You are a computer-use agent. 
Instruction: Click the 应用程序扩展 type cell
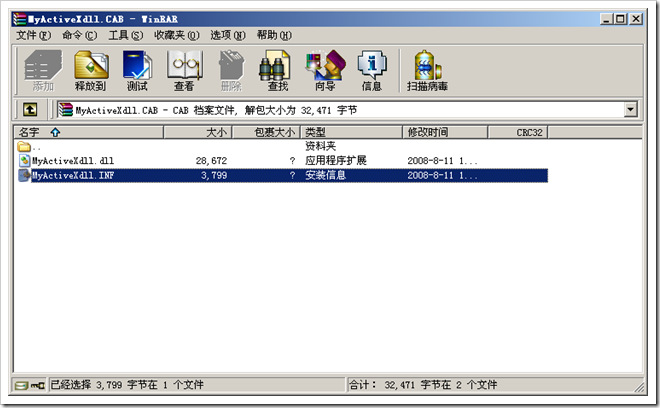[336, 160]
